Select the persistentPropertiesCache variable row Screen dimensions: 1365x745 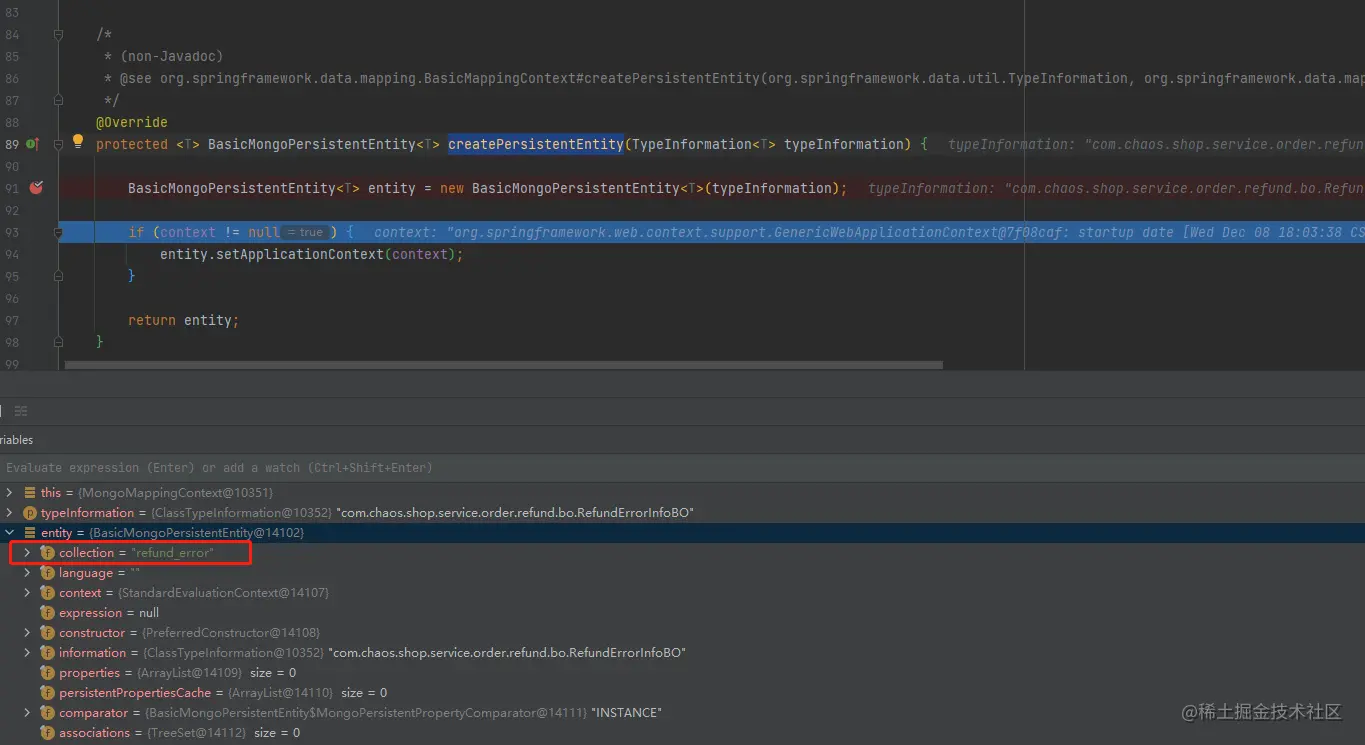click(682, 693)
